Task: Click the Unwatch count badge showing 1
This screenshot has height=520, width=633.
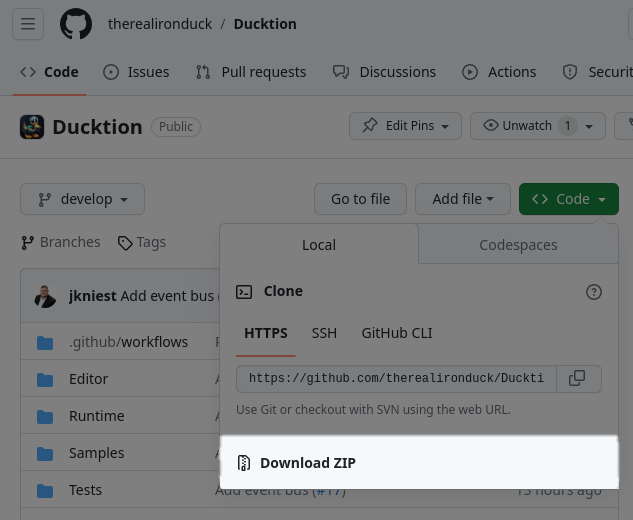Action: point(567,126)
